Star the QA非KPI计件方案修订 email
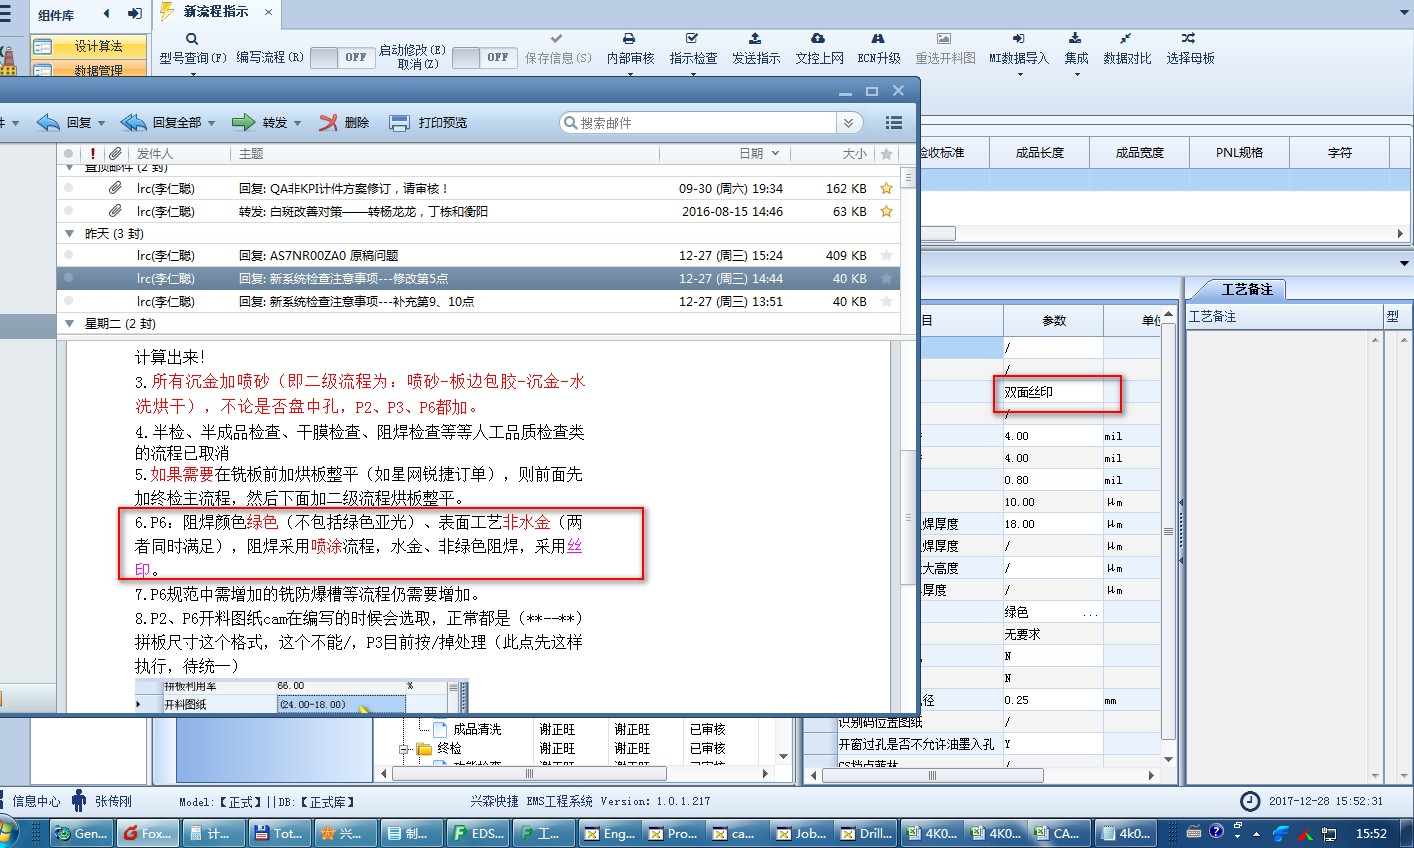Screen dimensions: 1414x848 (x=886, y=188)
